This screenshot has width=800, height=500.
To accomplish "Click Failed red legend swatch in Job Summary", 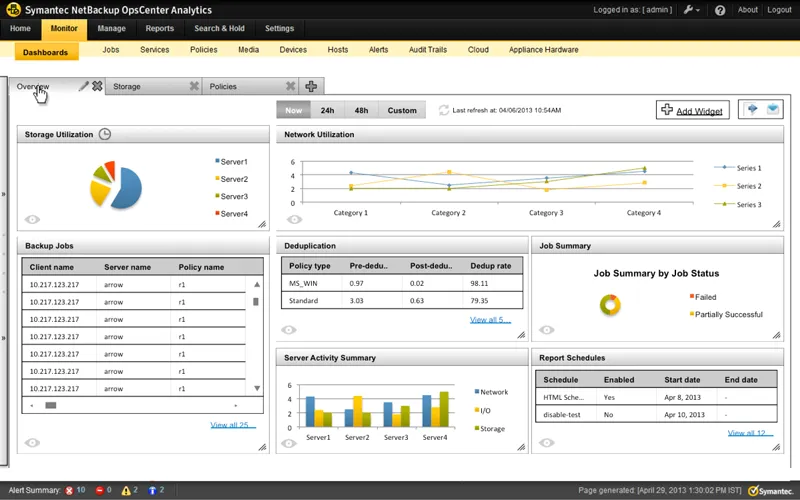I will click(692, 296).
